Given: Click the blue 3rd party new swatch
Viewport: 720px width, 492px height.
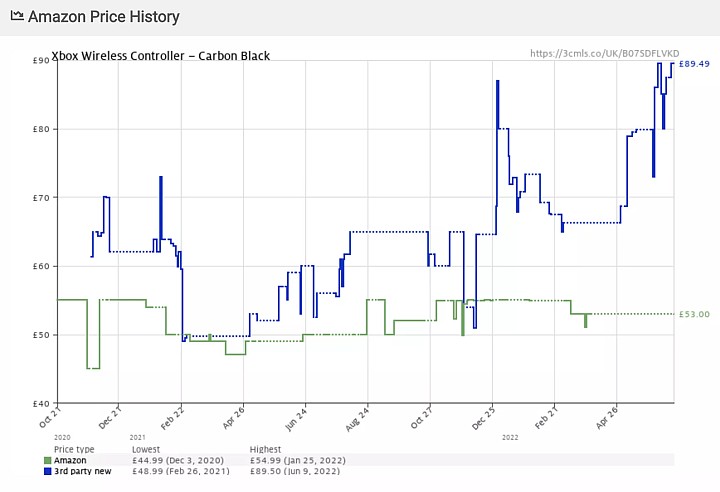Looking at the screenshot, I should click(x=47, y=470).
